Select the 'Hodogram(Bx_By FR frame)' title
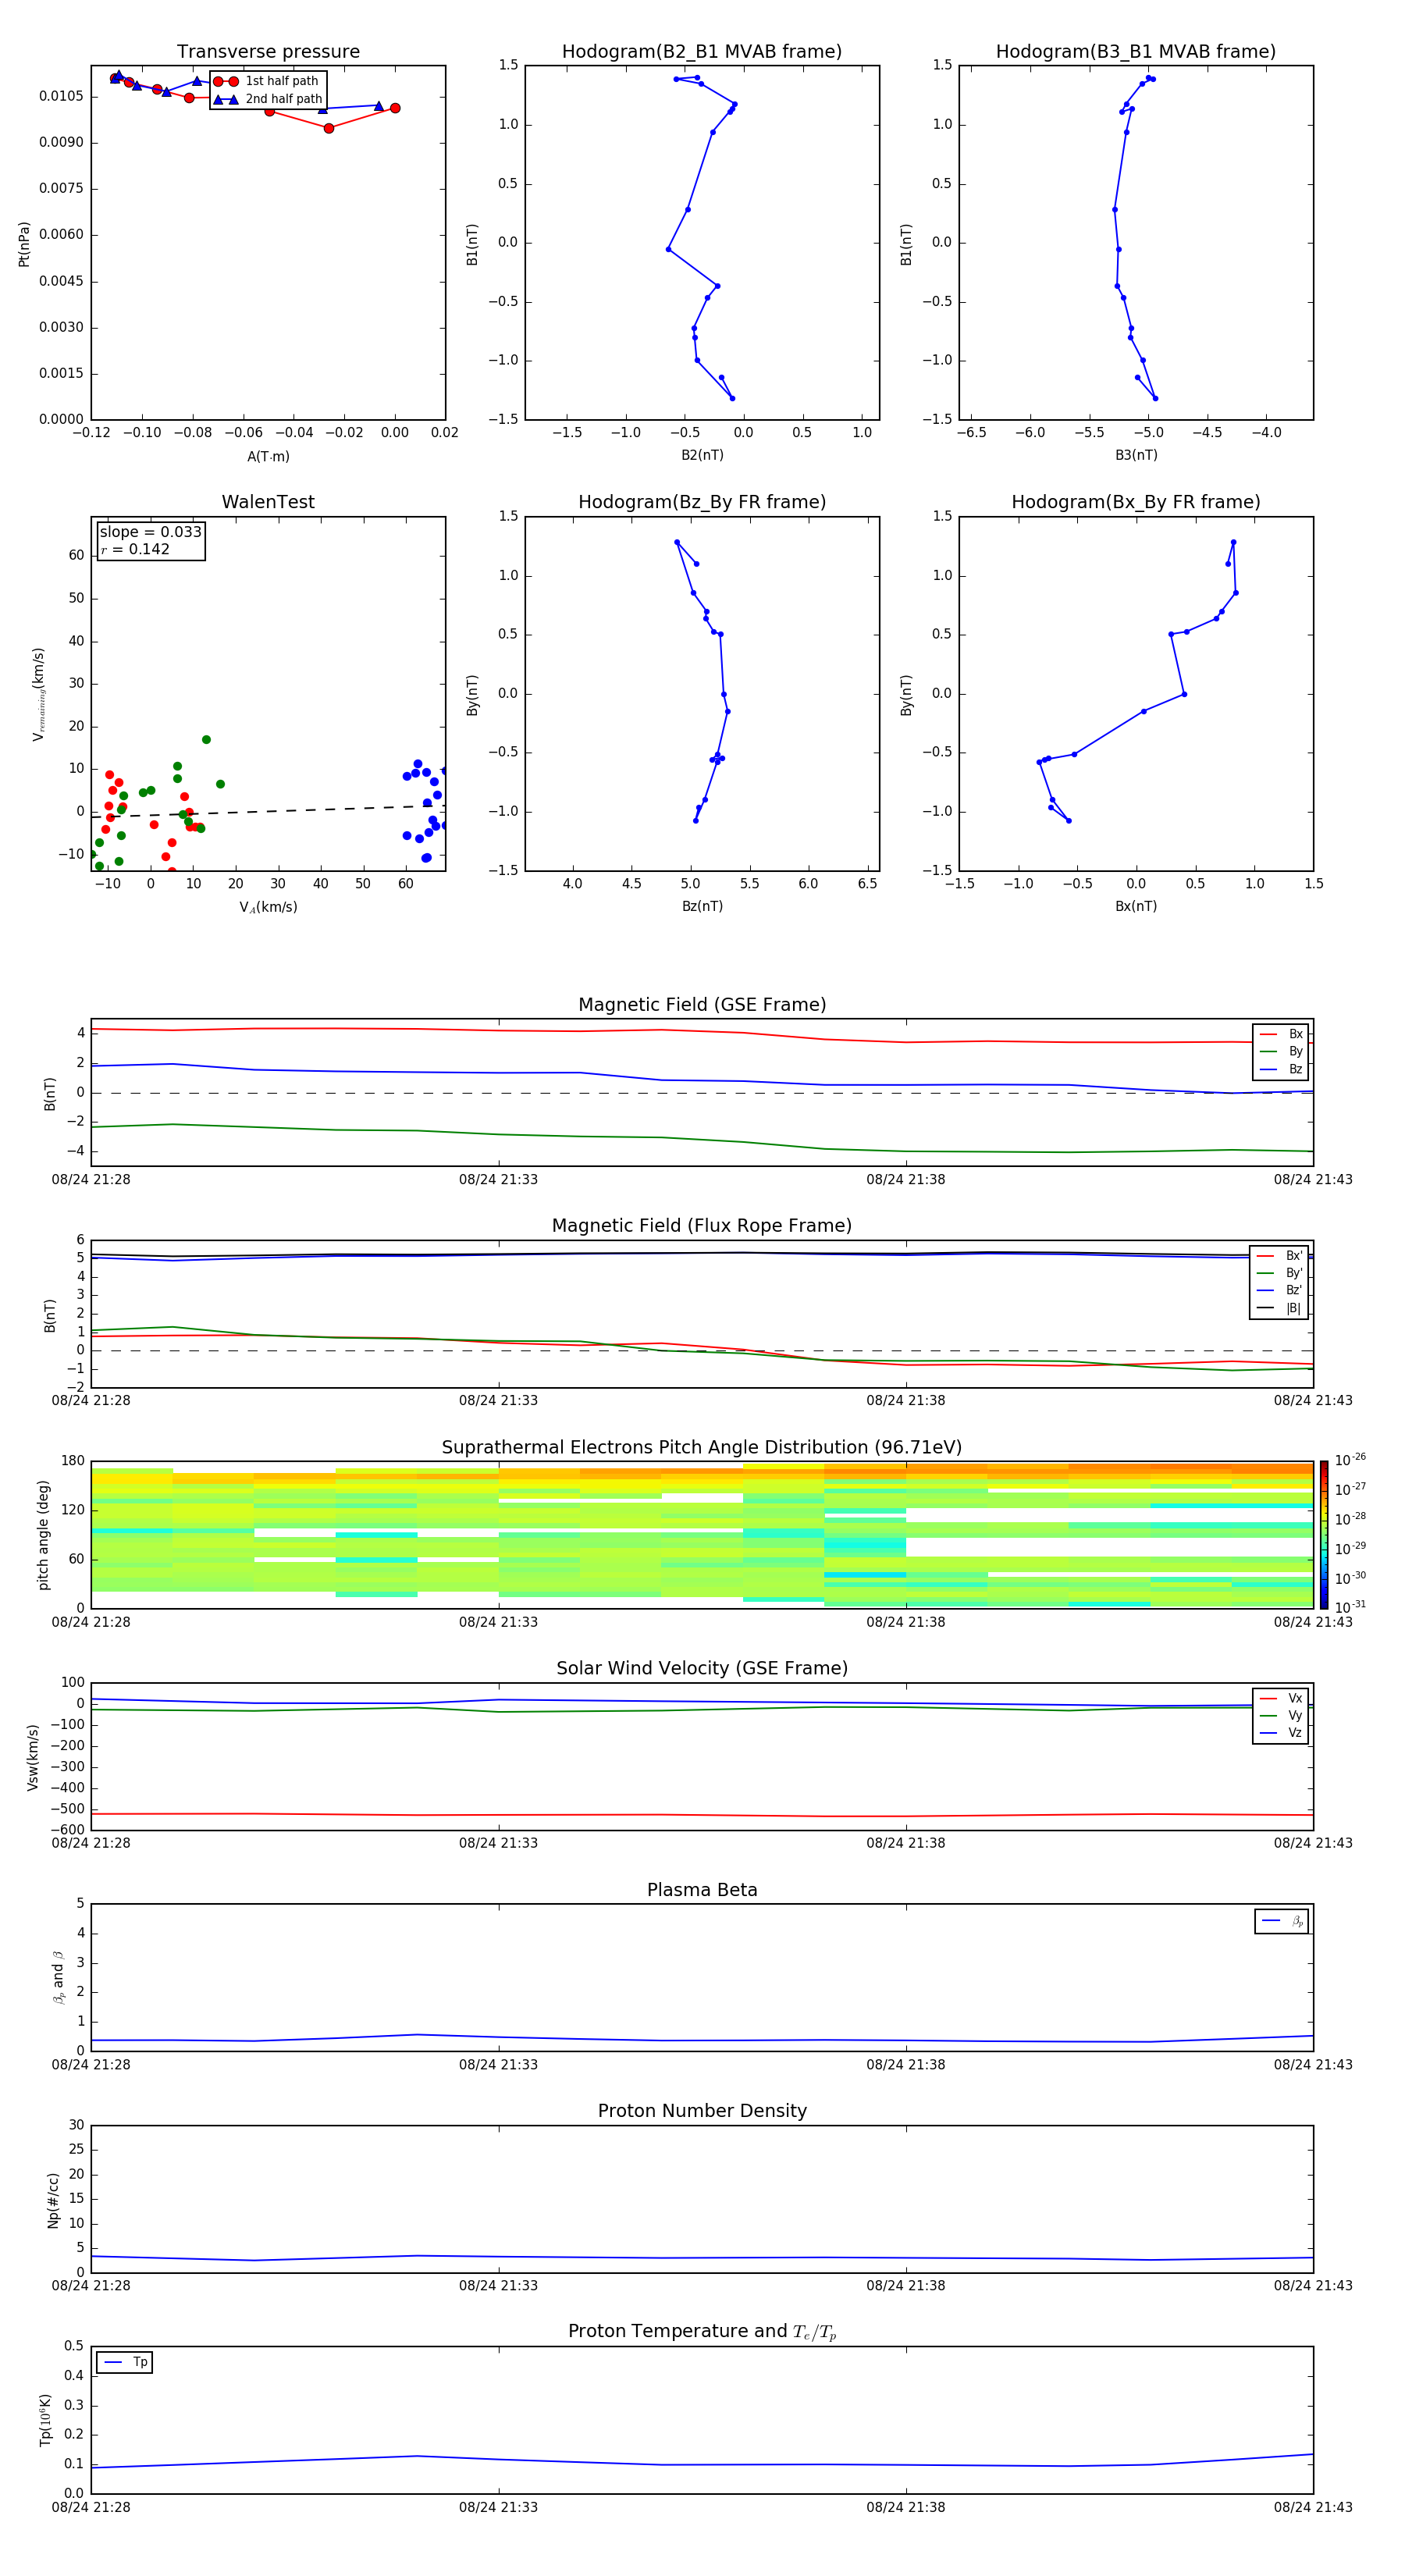 pyautogui.click(x=1136, y=502)
